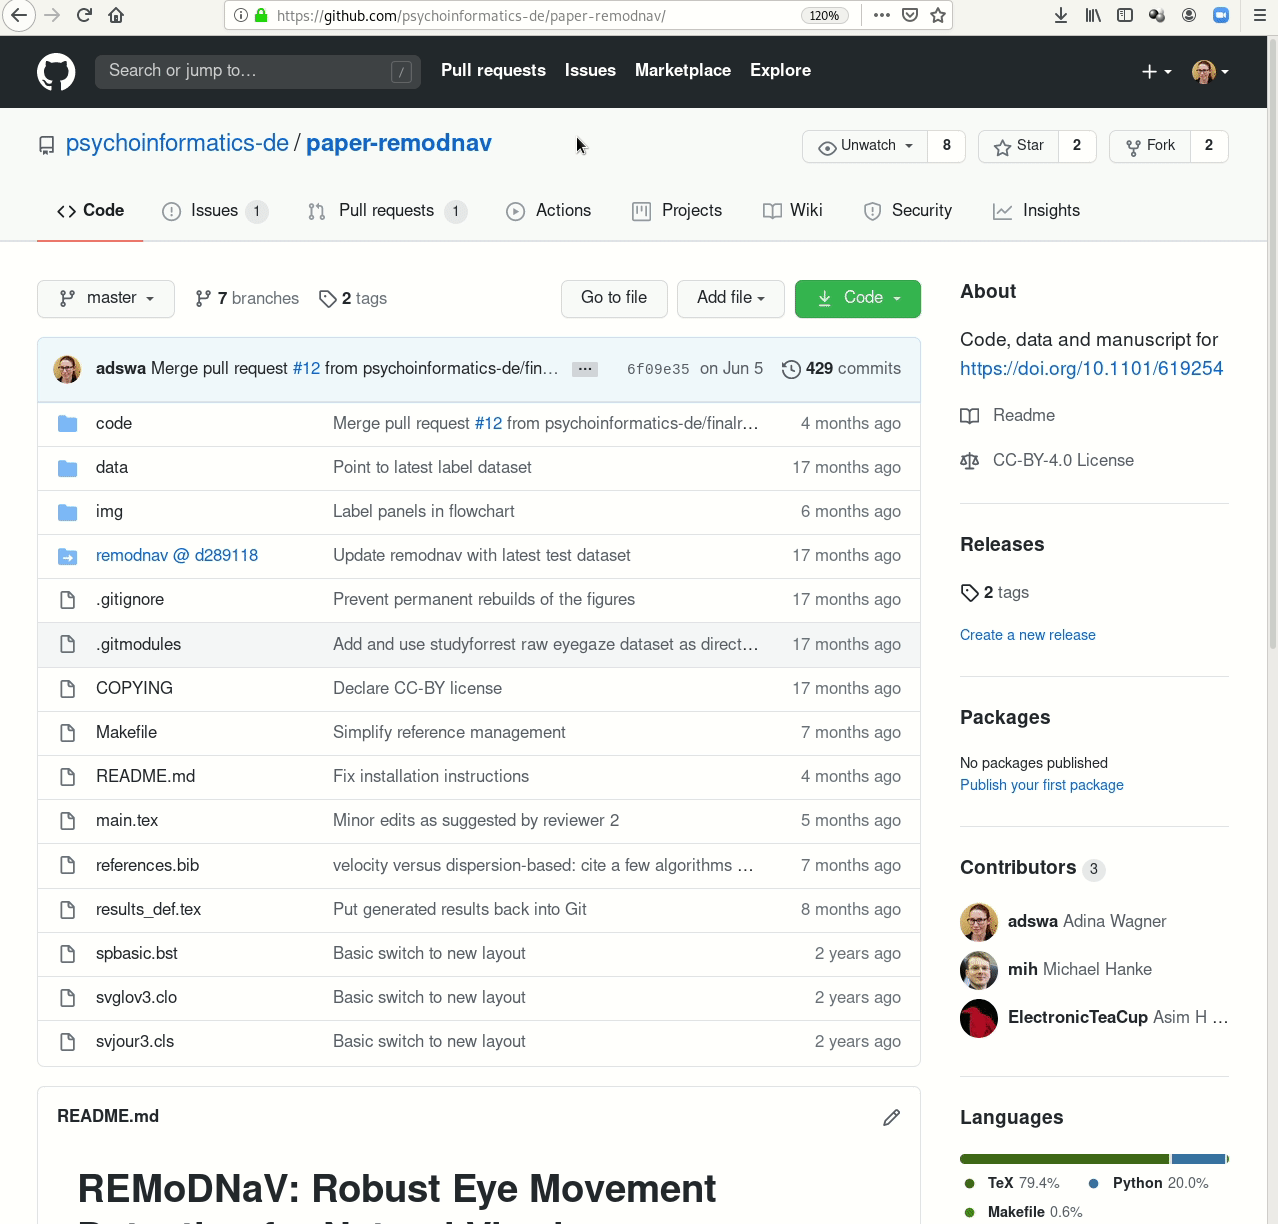Open the browser downloads arrow icon
Viewport: 1278px width, 1224px height.
[1061, 15]
